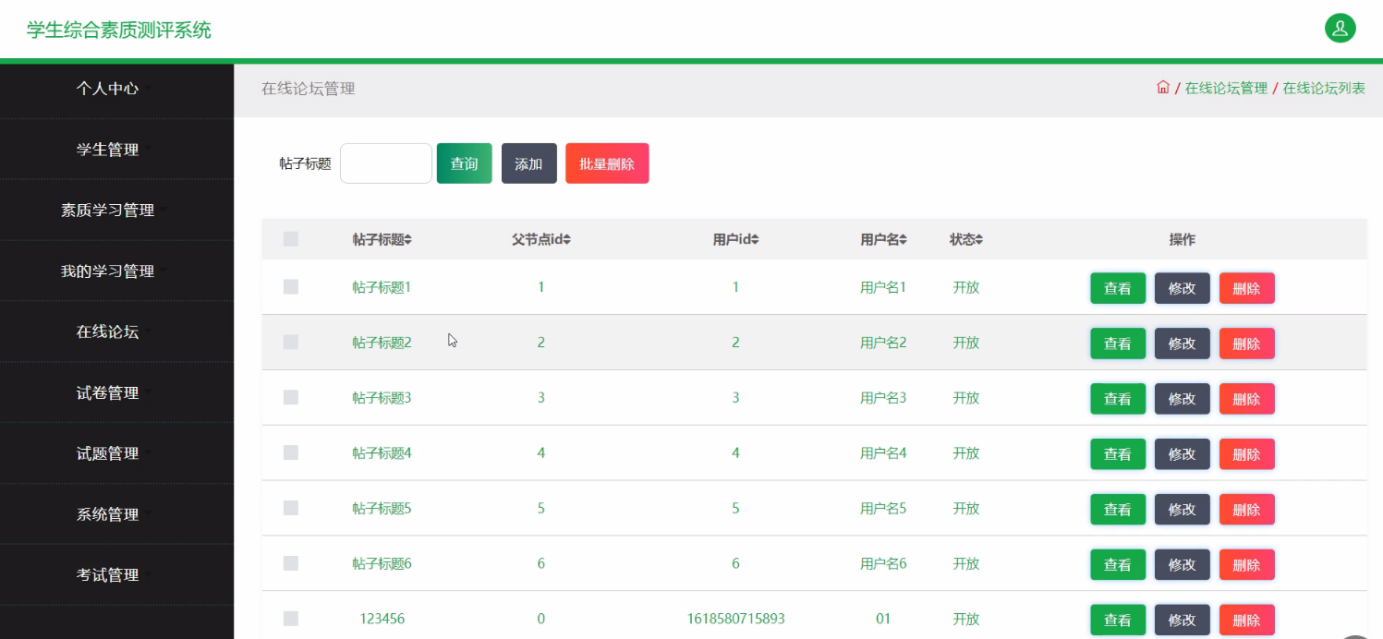Screen dimensions: 1383x639
Task: Sort by 用户名 column arrows
Action: pyautogui.click(x=903, y=240)
